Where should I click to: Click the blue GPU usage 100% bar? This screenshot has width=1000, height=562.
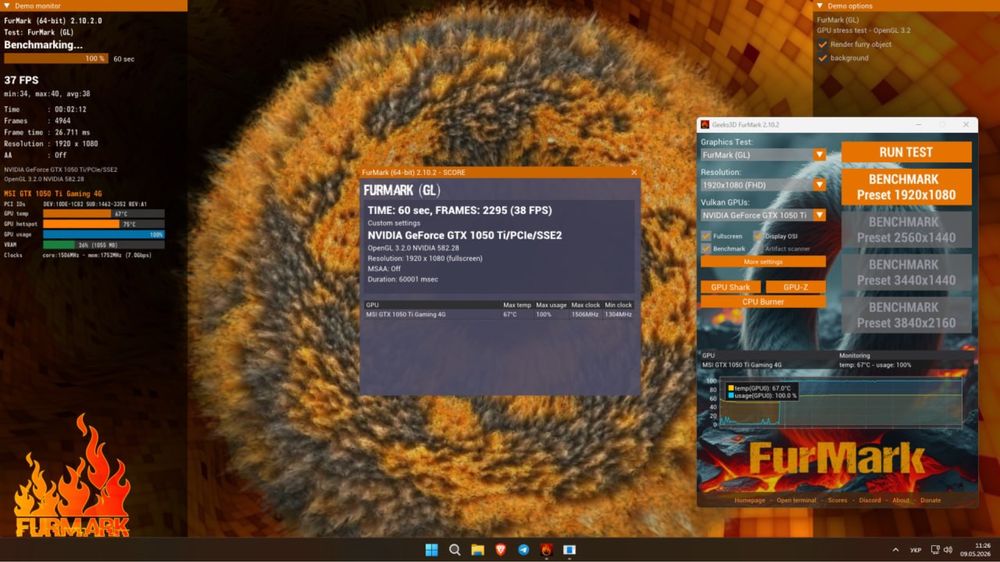tap(103, 234)
